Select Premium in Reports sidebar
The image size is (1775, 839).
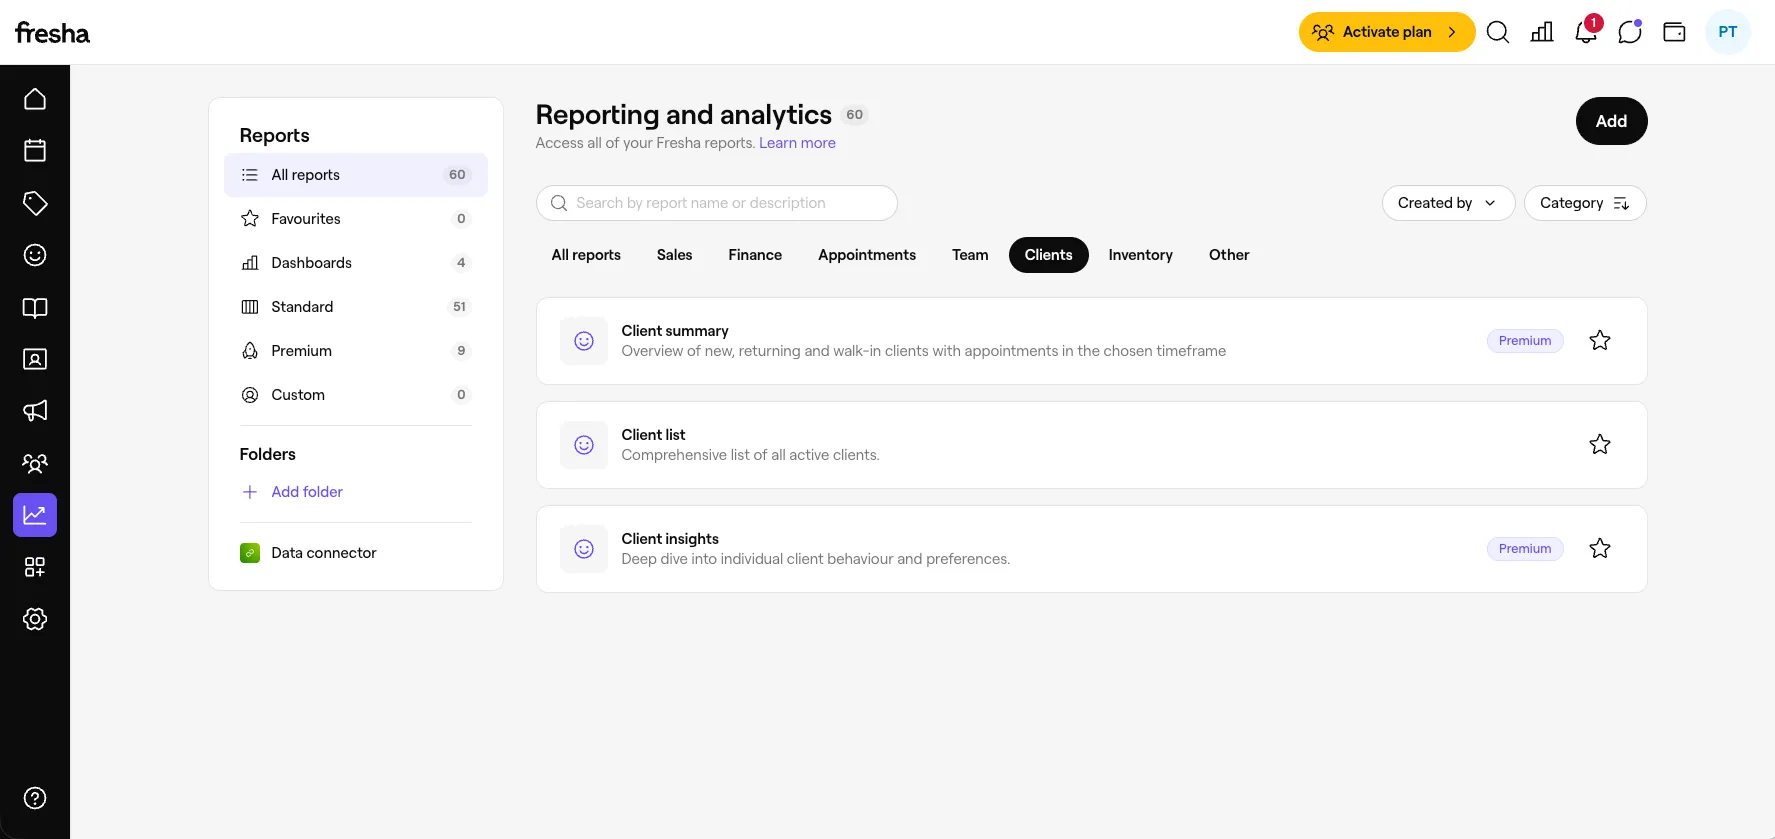(x=356, y=351)
